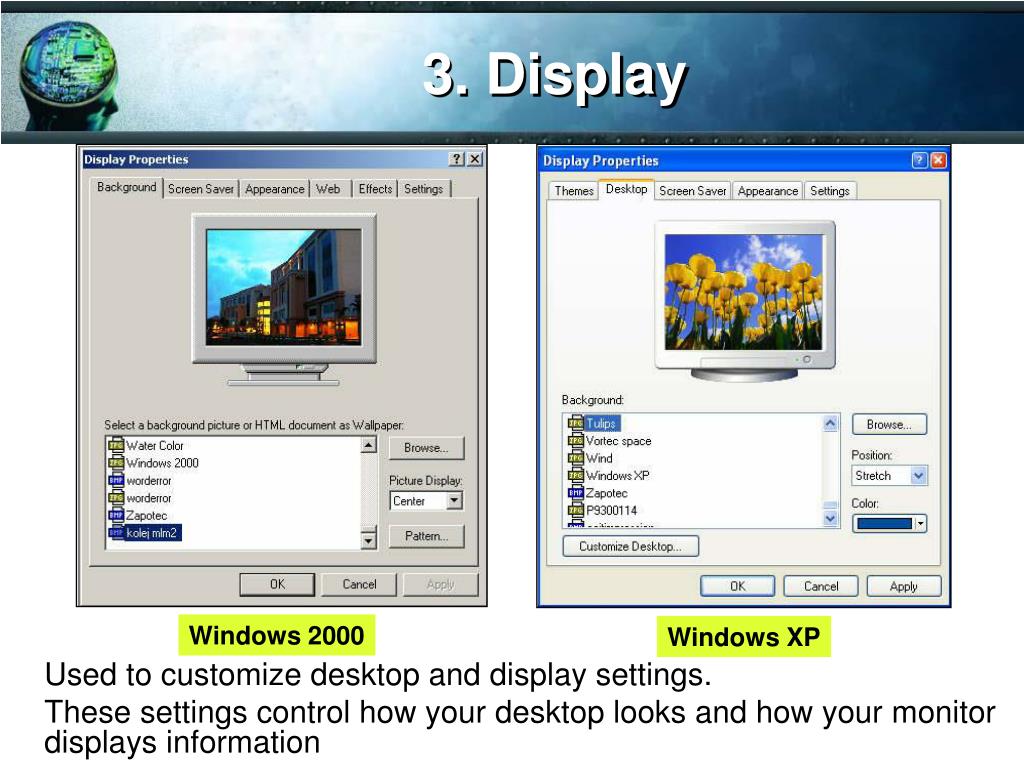Screen dimensions: 1024x768
Task: Click Browse button in Windows 2000 dialog
Action: click(426, 448)
